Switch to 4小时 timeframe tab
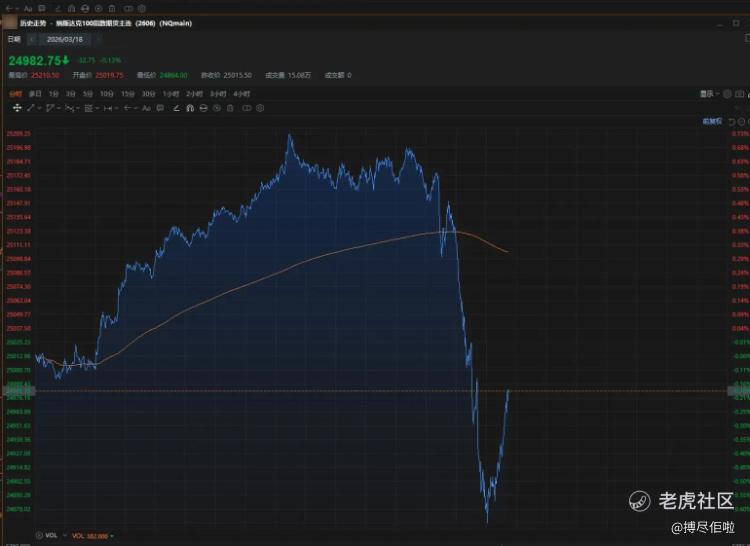Image resolution: width=750 pixels, height=546 pixels. pyautogui.click(x=241, y=94)
